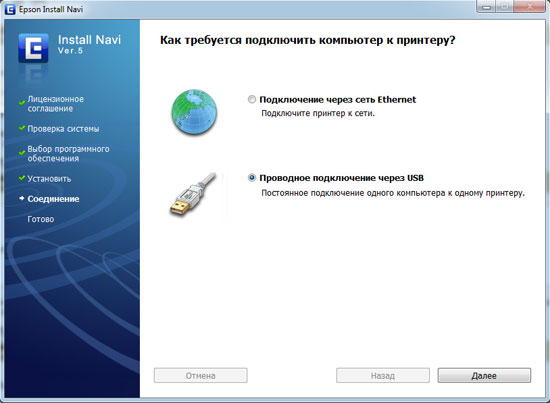Click the Лицензионное соглашение step
Viewport: 550px width, 403px height.
[x=55, y=104]
